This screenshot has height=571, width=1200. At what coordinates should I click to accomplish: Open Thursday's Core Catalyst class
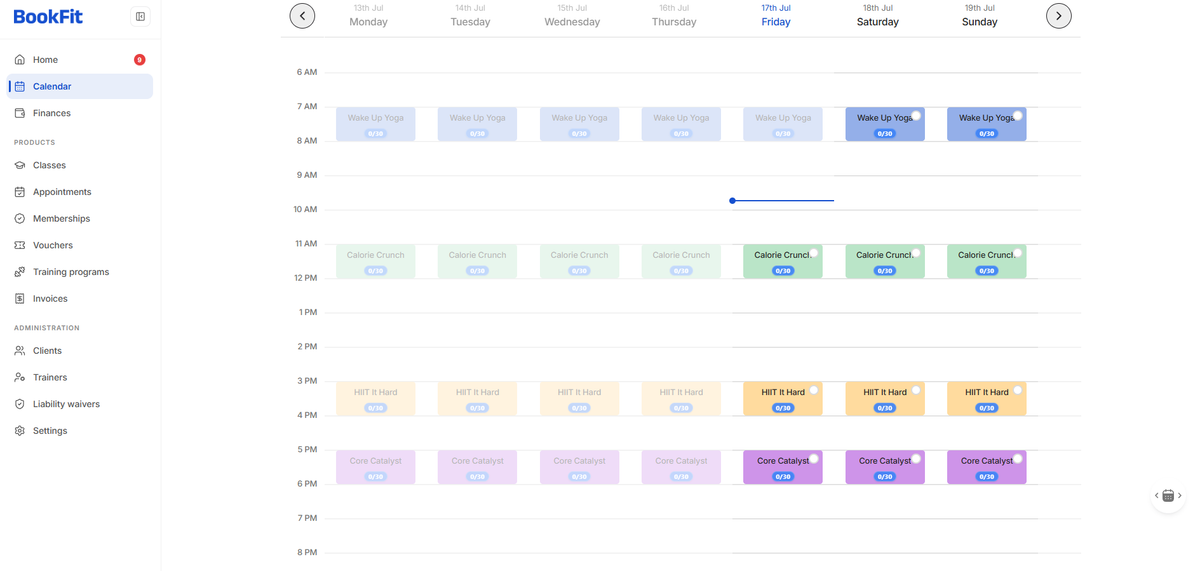(681, 467)
